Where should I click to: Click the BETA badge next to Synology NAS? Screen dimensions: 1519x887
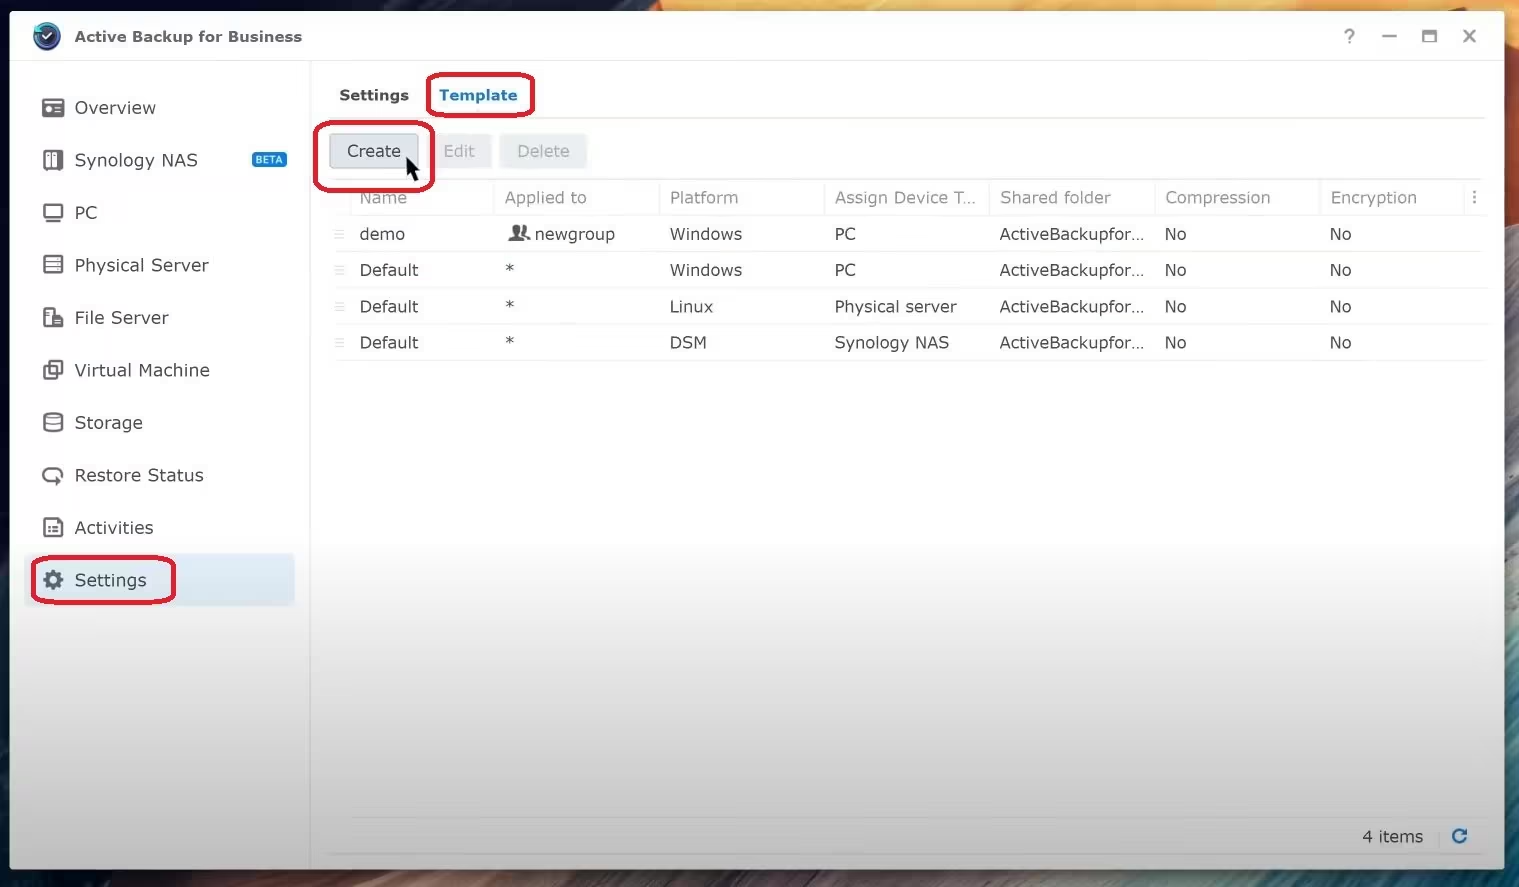[269, 160]
